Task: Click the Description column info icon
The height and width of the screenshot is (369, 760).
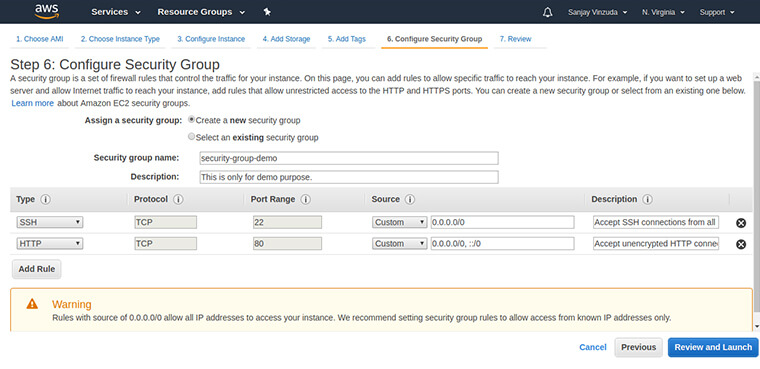Action: tap(647, 199)
